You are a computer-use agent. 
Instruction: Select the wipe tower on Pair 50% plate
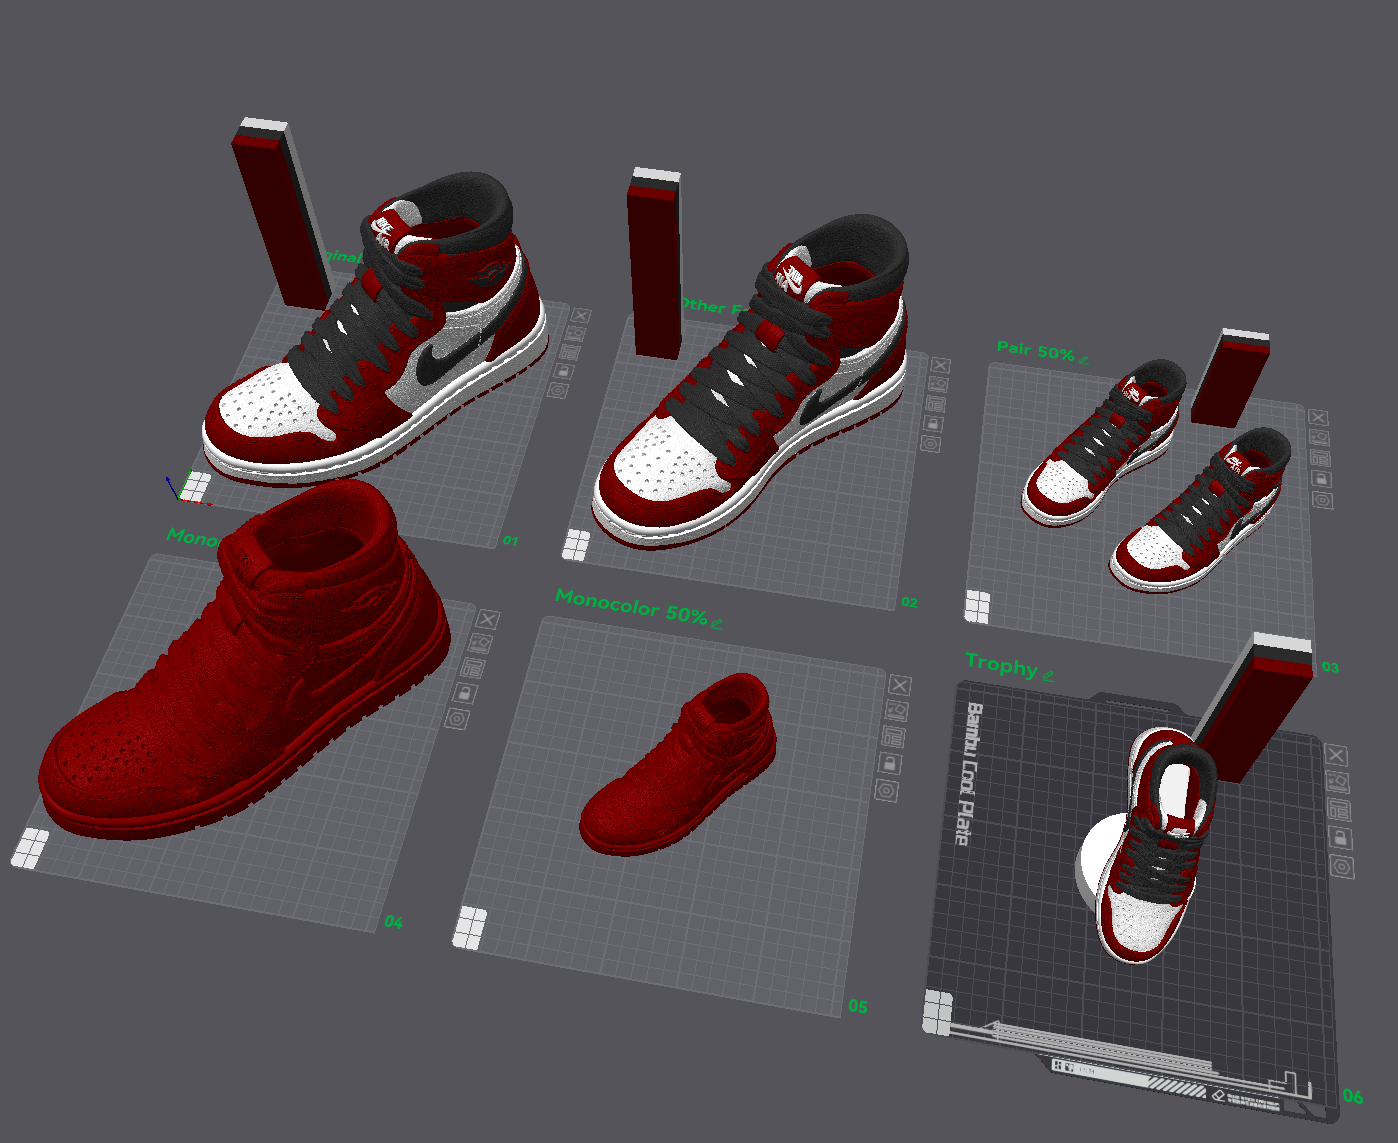pyautogui.click(x=1230, y=380)
